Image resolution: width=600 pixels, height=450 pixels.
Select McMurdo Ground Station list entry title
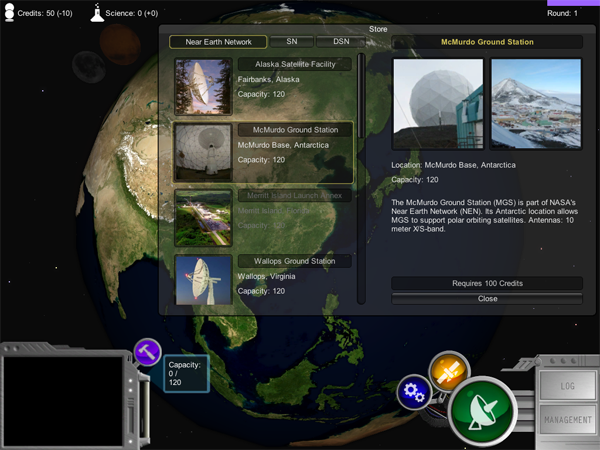(295, 130)
